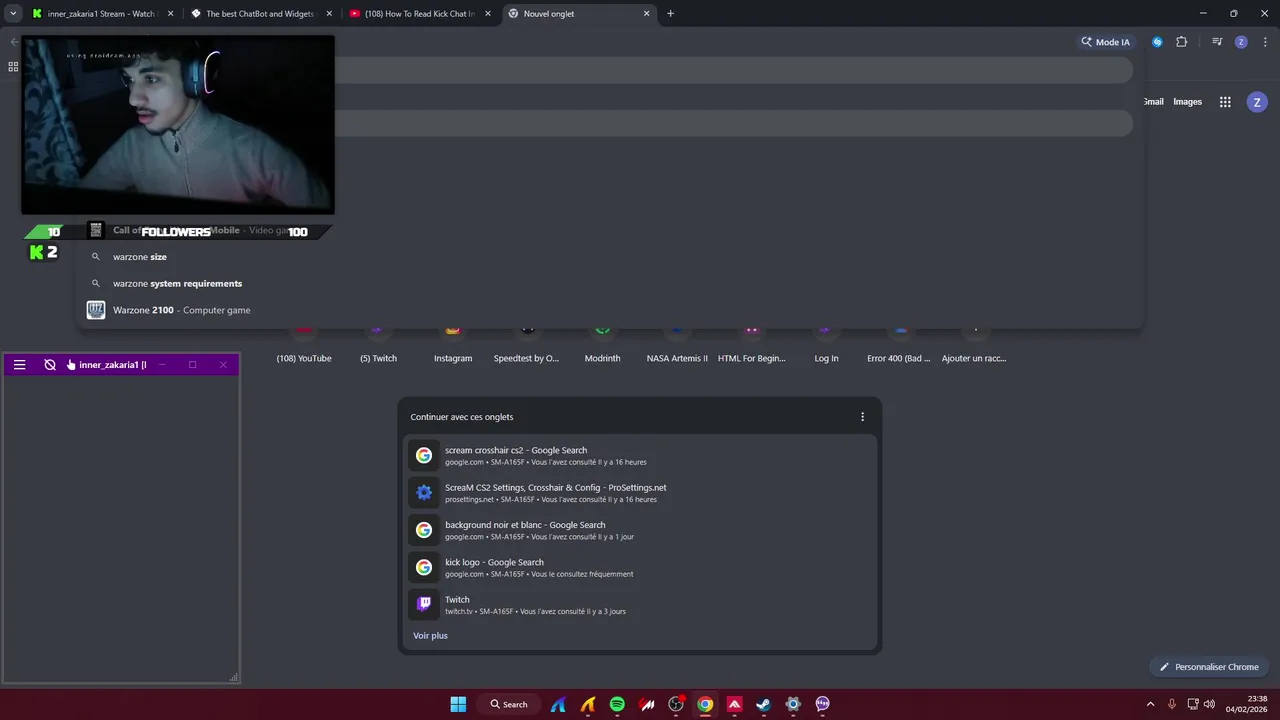Open Google Chrome from the taskbar

point(705,704)
